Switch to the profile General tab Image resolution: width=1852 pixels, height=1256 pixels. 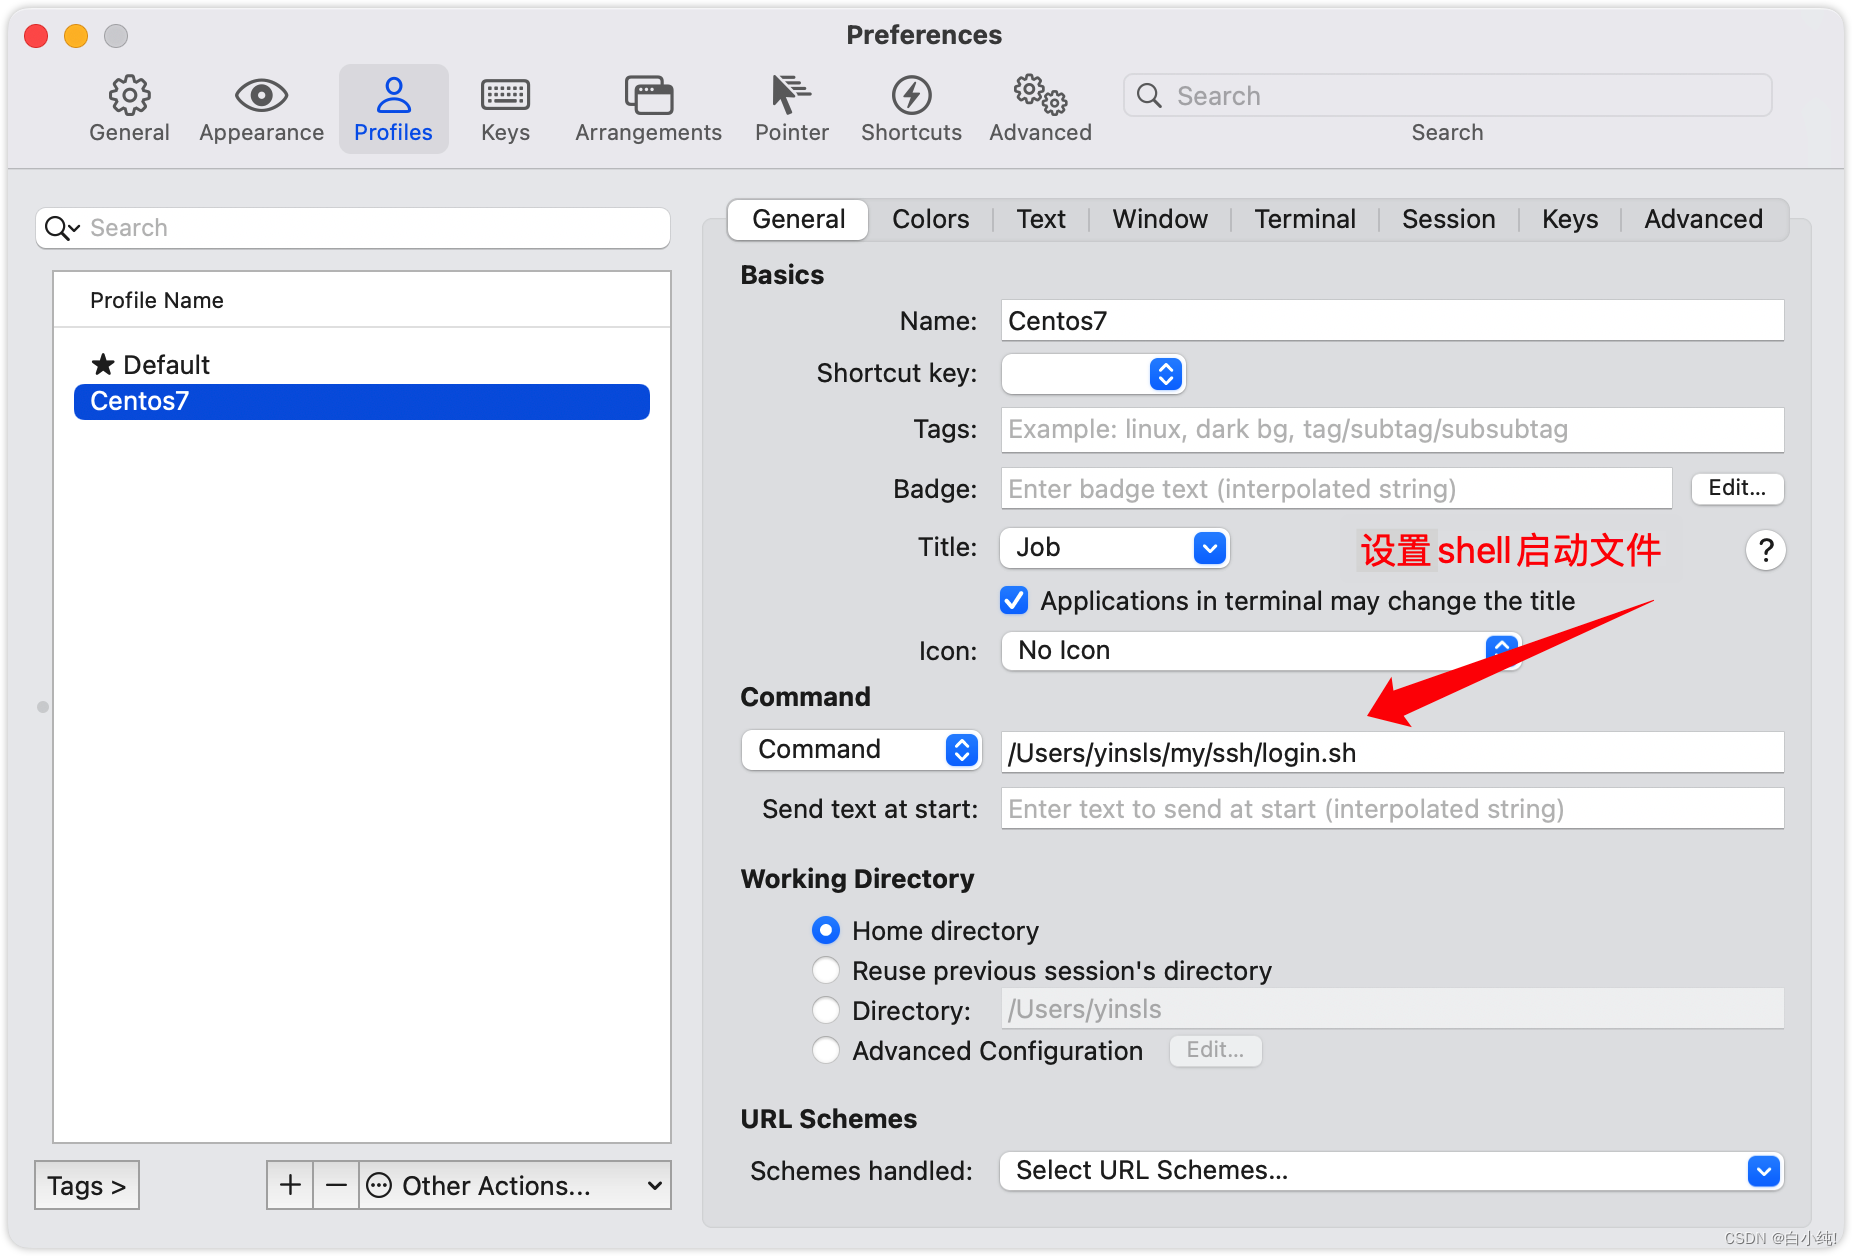point(798,219)
